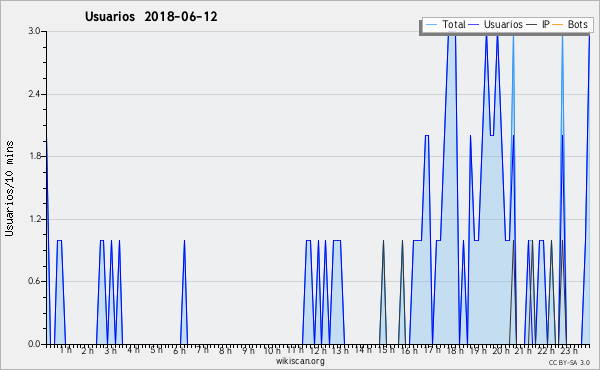Click the 'Usuarios 2018-06-12' chart title
The image size is (600, 370).
tap(151, 16)
